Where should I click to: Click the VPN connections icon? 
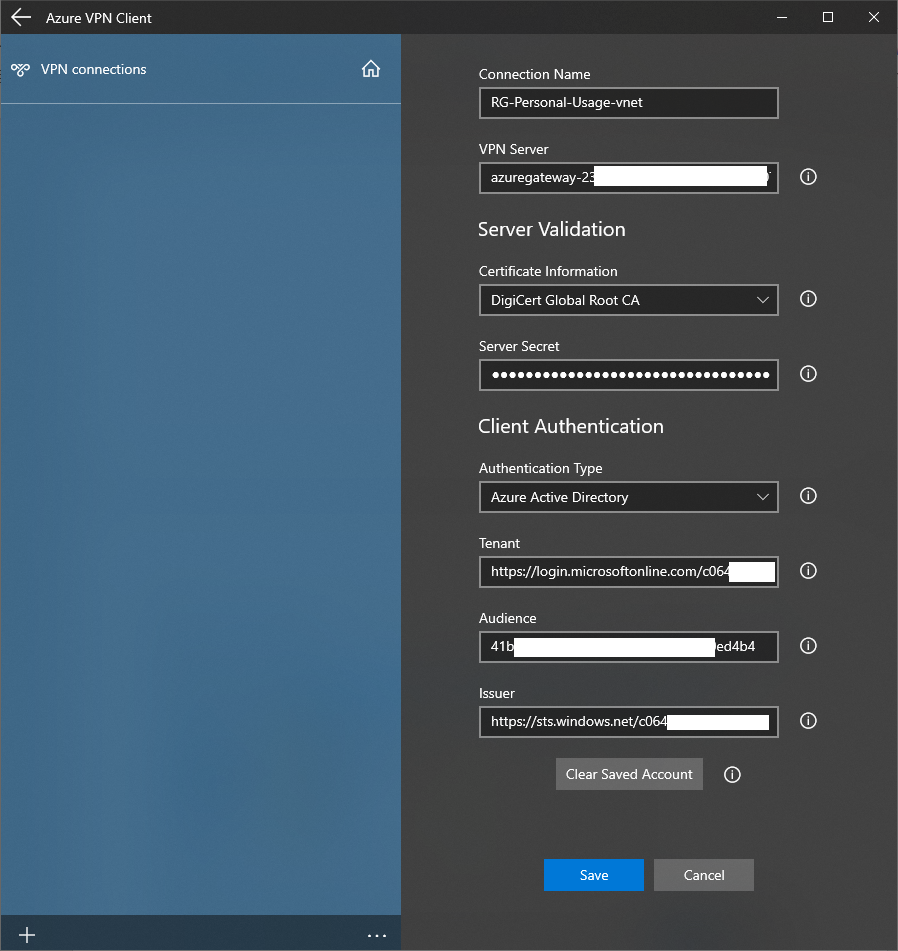tap(20, 70)
